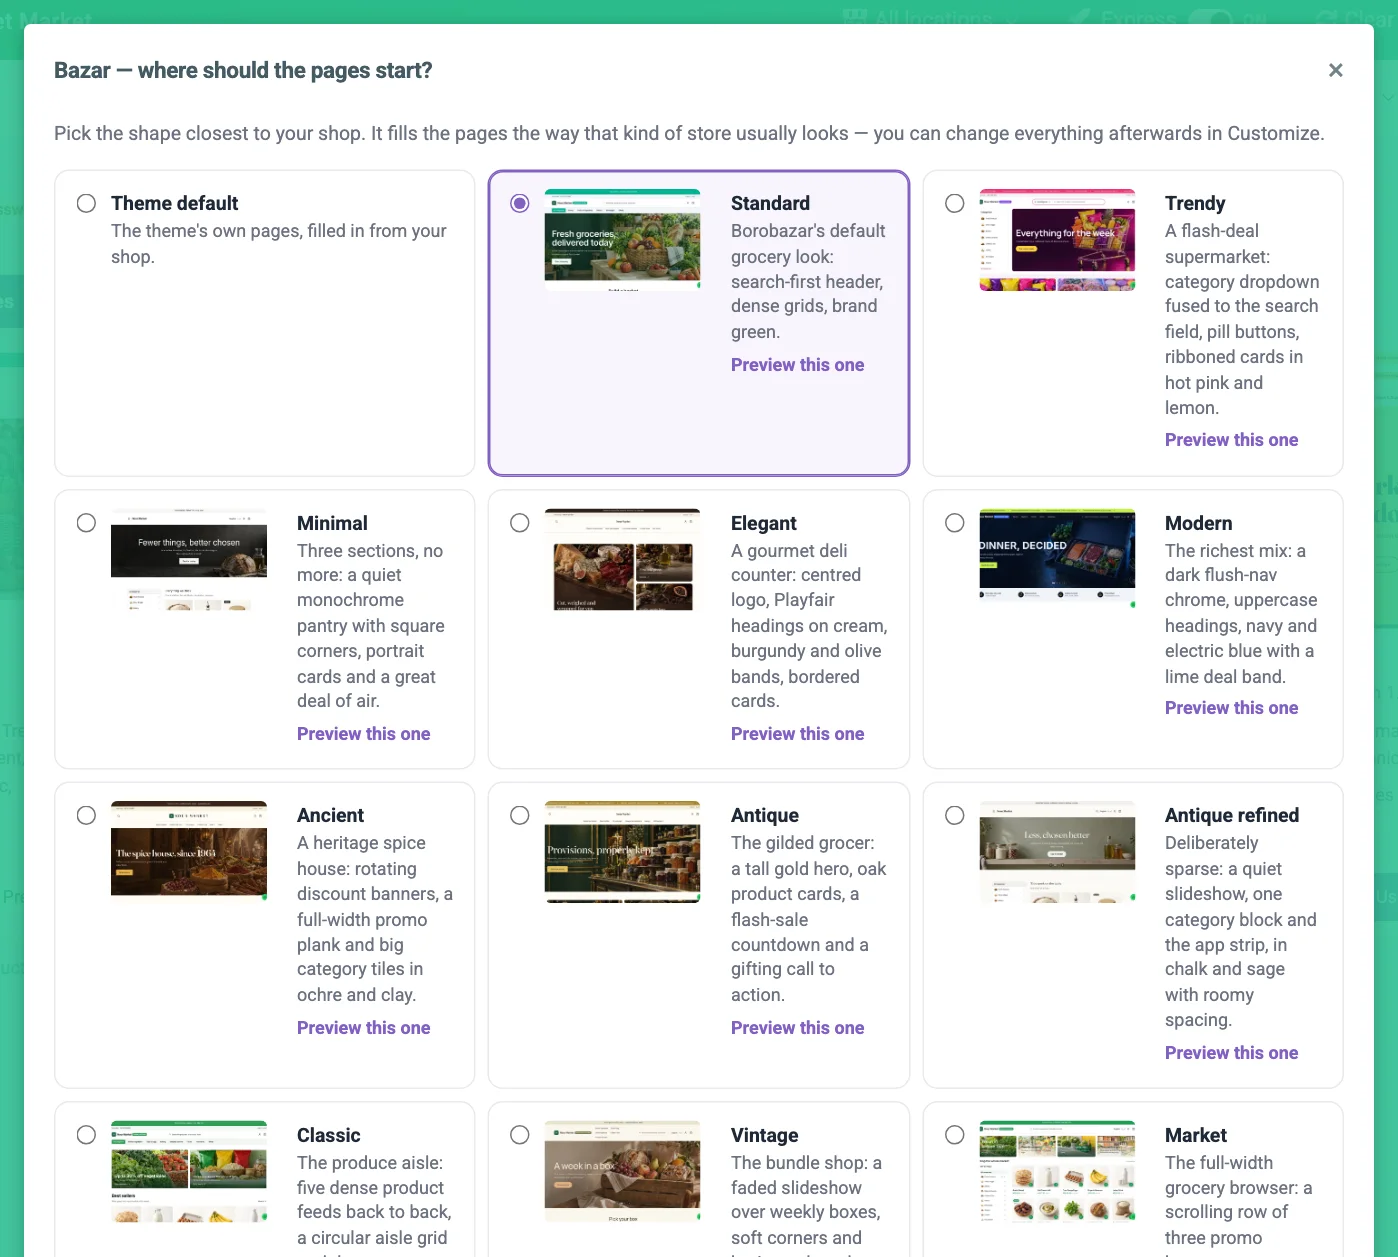The width and height of the screenshot is (1398, 1257).
Task: Pick the Minimal radio button
Action: [87, 523]
